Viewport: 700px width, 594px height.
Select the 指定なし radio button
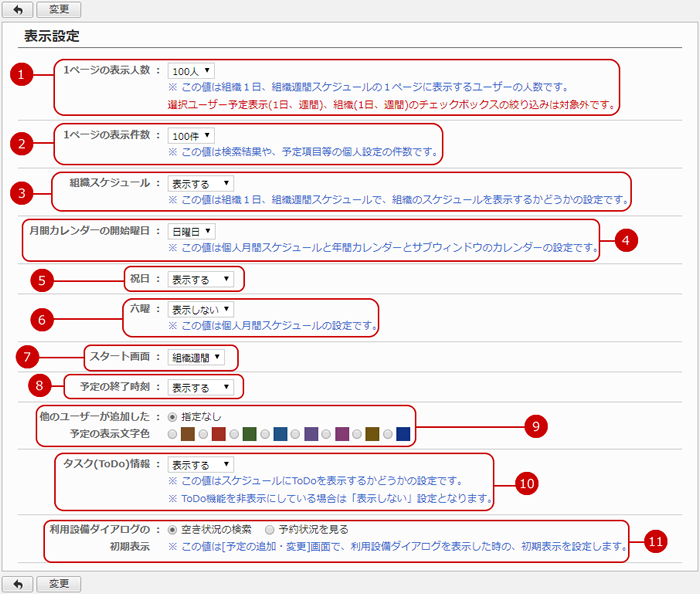pos(172,417)
